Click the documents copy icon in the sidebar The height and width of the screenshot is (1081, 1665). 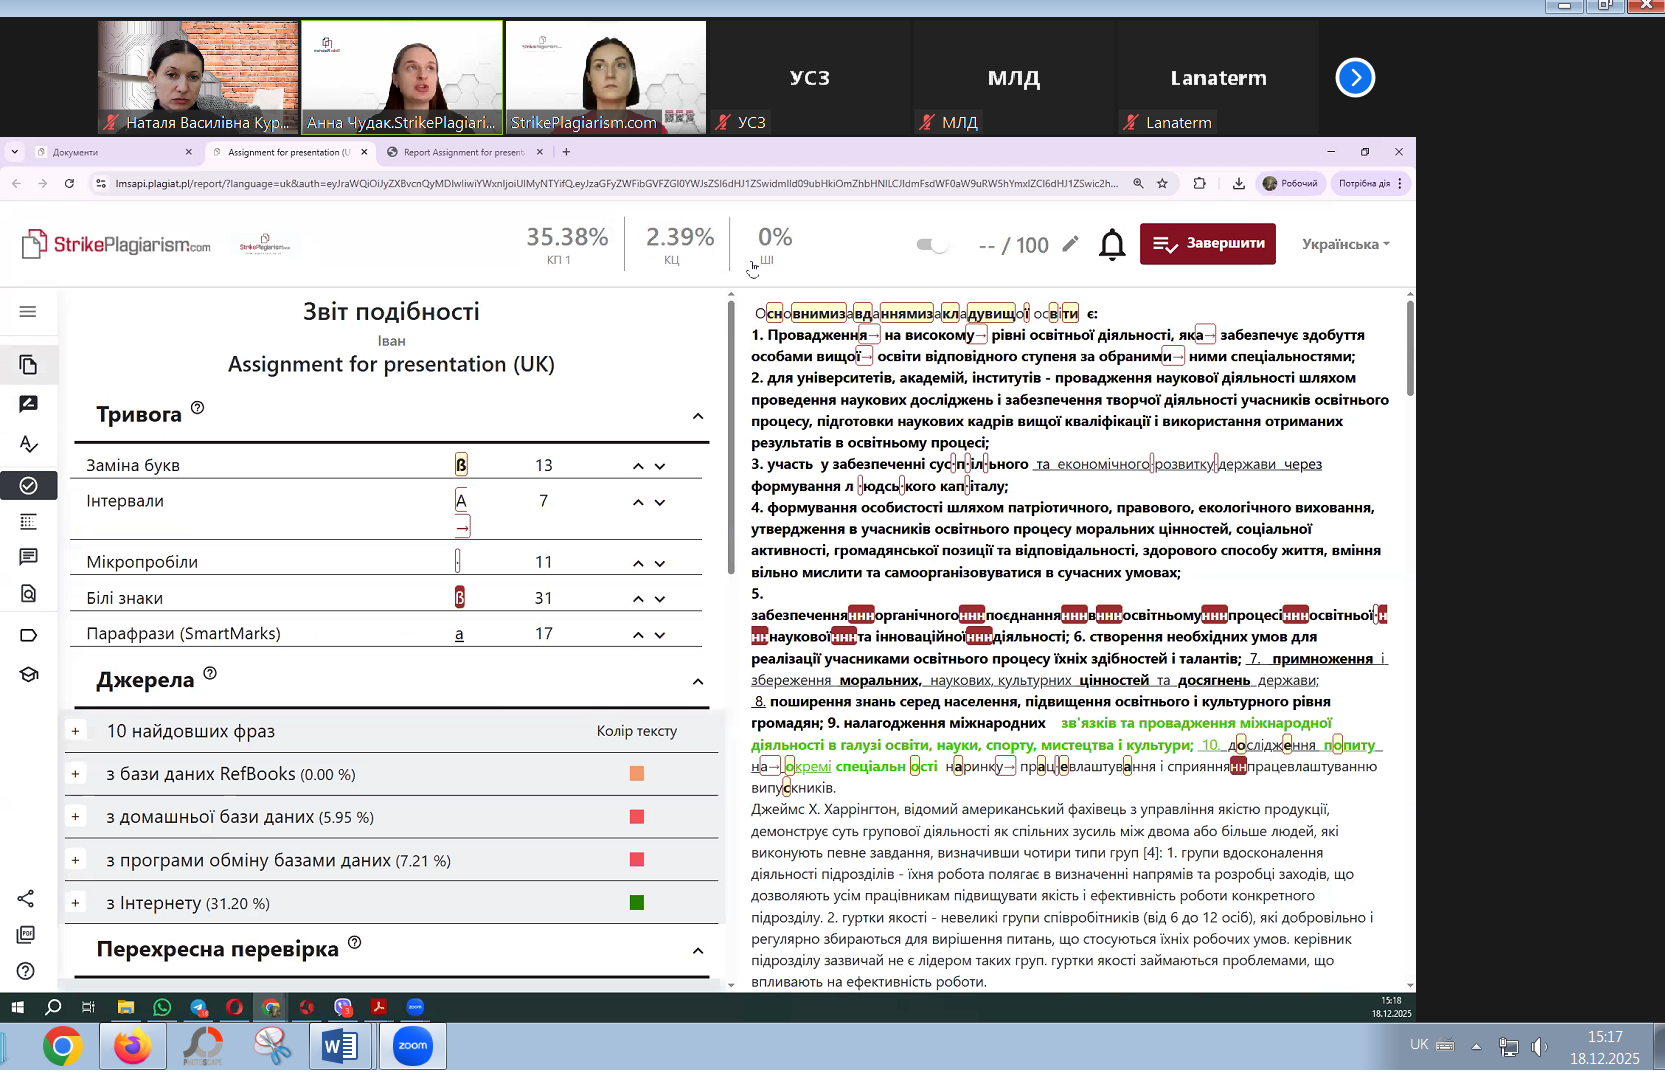pos(28,365)
